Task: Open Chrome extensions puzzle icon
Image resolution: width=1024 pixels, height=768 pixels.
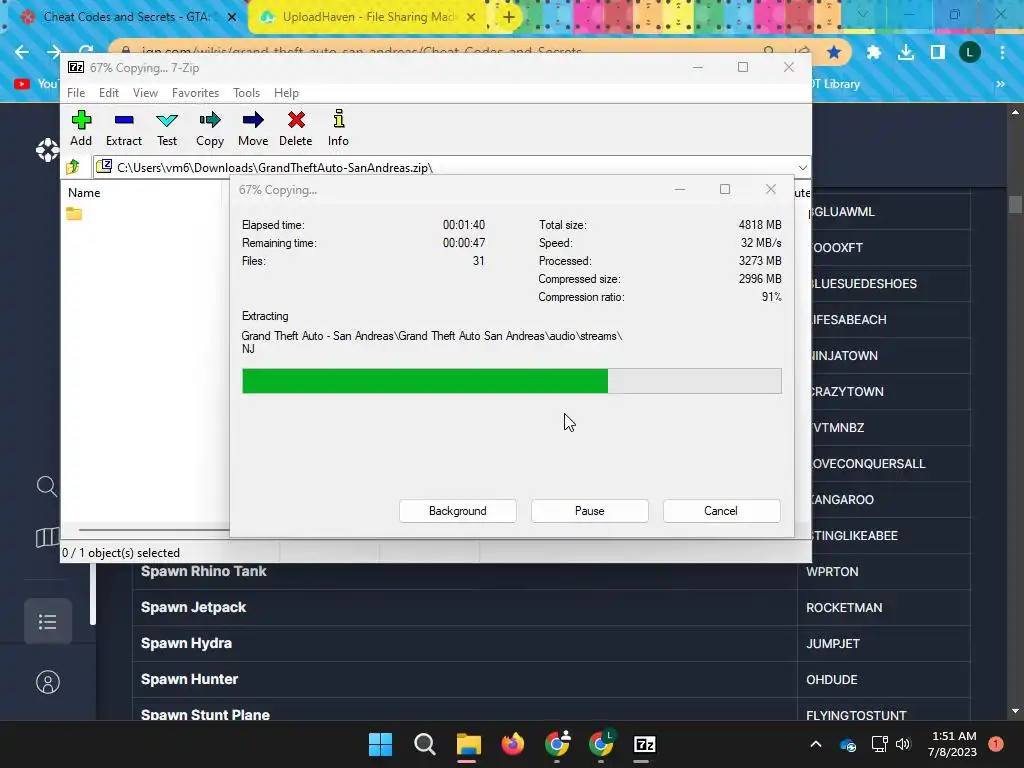Action: click(x=874, y=52)
